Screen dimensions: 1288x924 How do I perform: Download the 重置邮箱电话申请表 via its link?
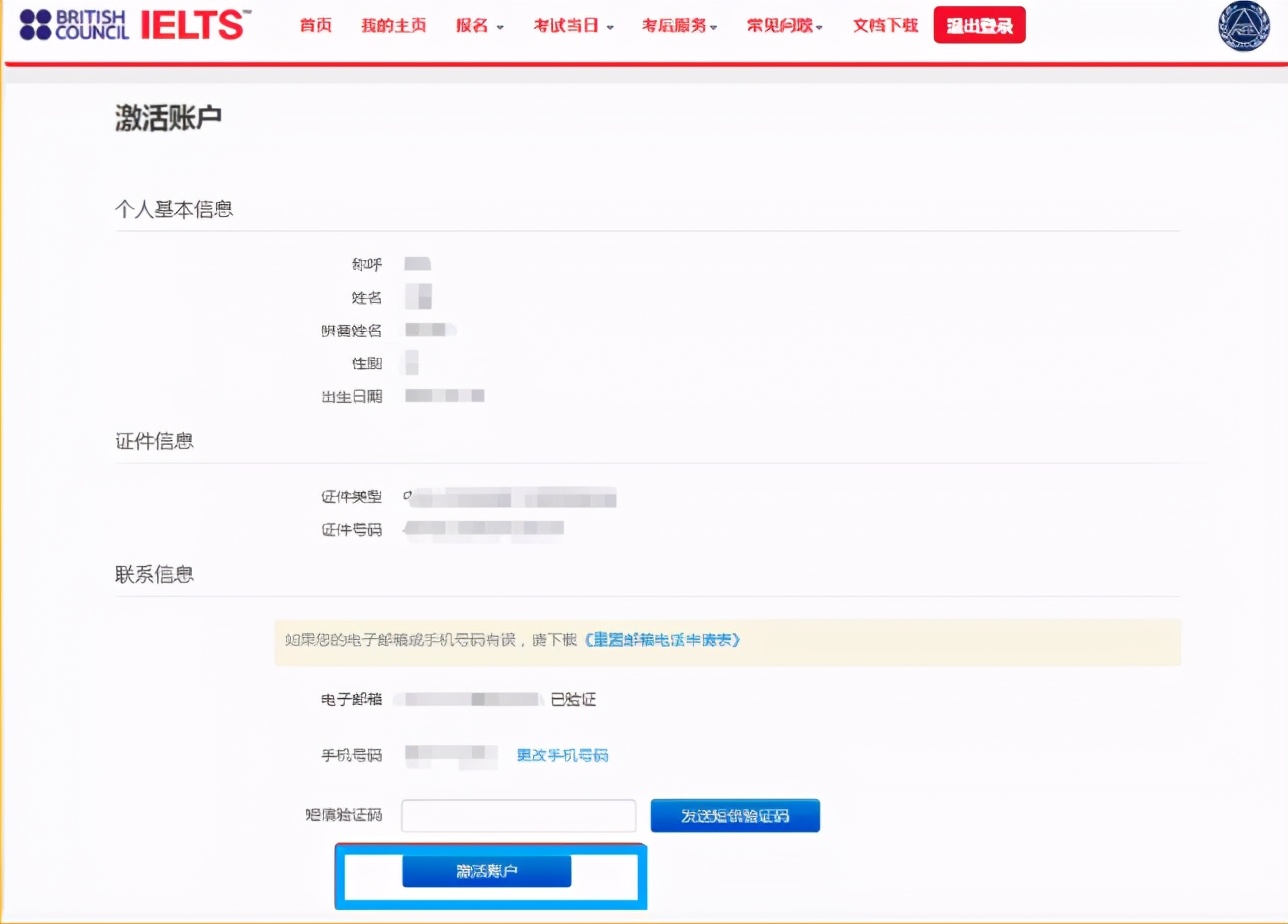point(665,641)
